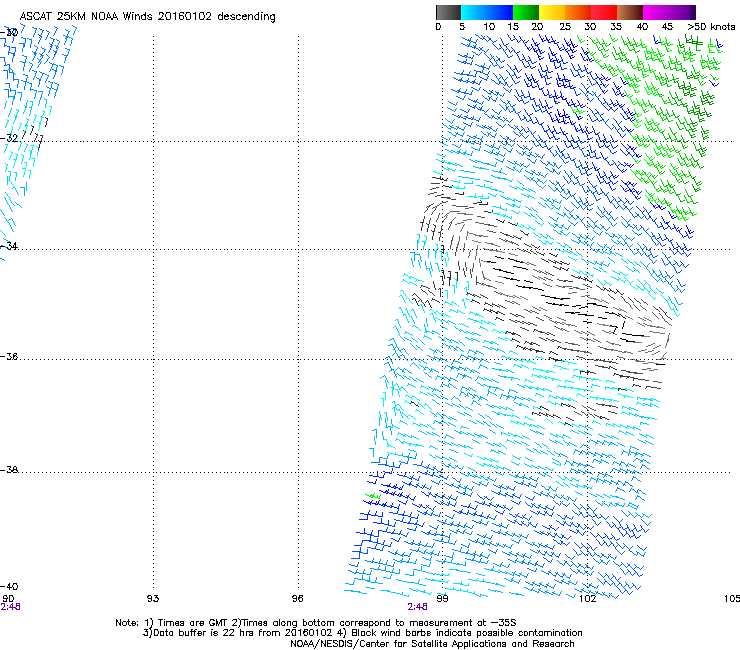Click the latitude label -38
740x650 pixels.
pos(9,470)
